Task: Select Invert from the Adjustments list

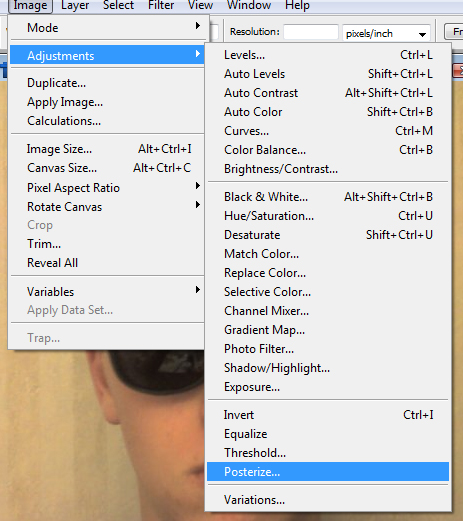Action: (x=328, y=415)
